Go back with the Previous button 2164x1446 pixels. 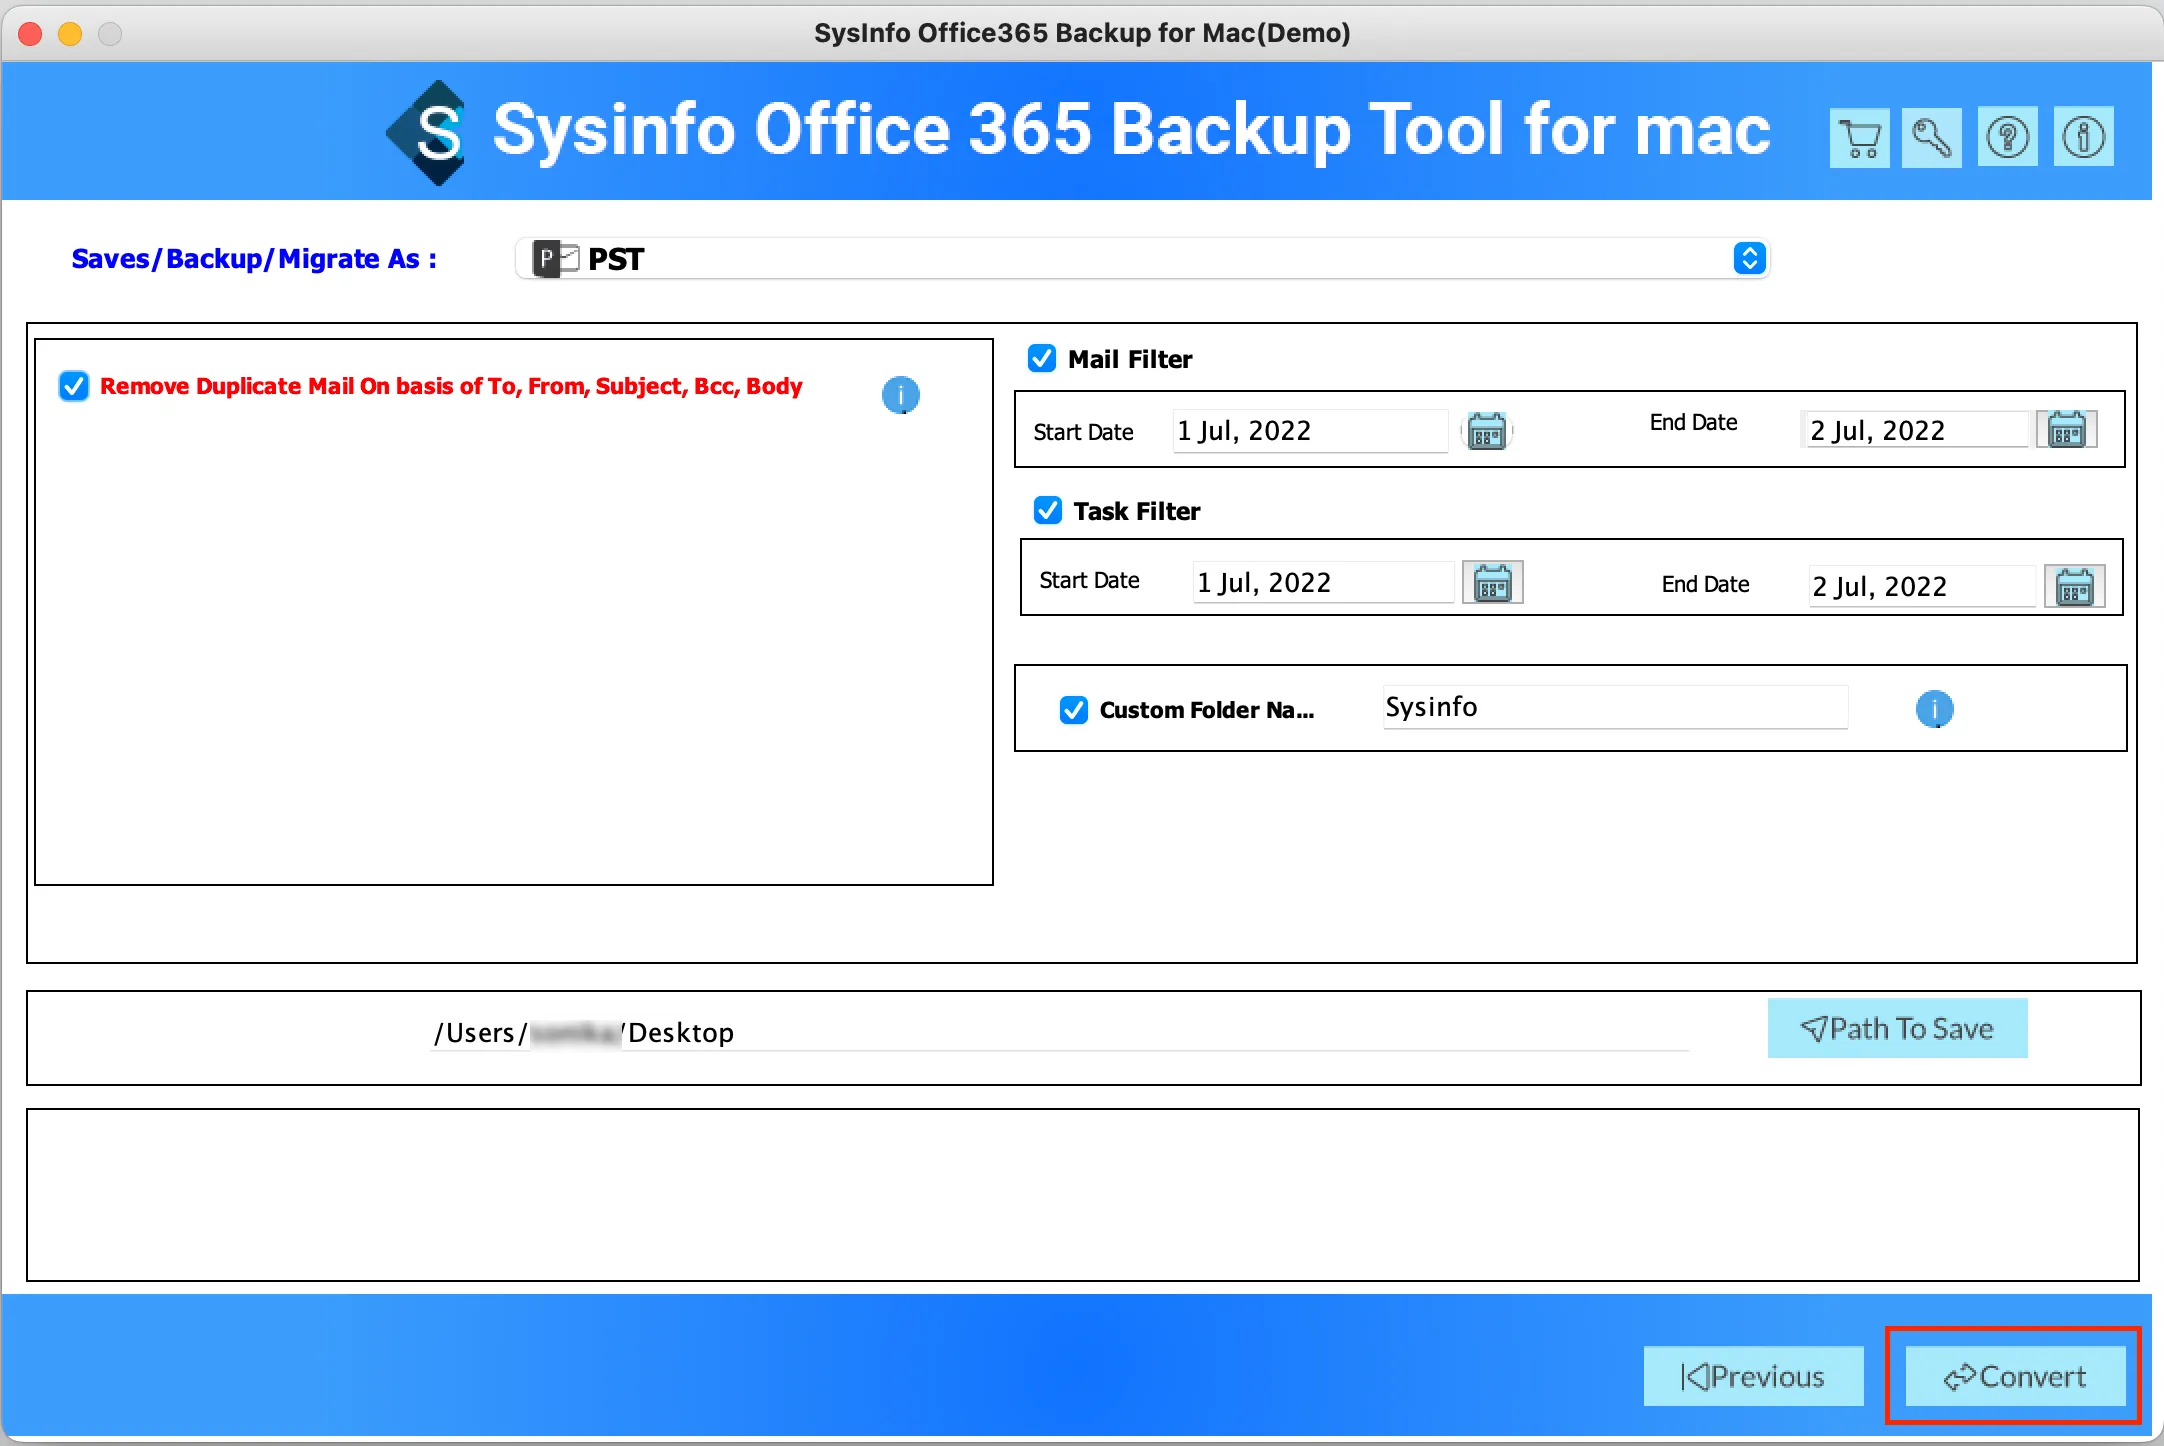[x=1753, y=1376]
